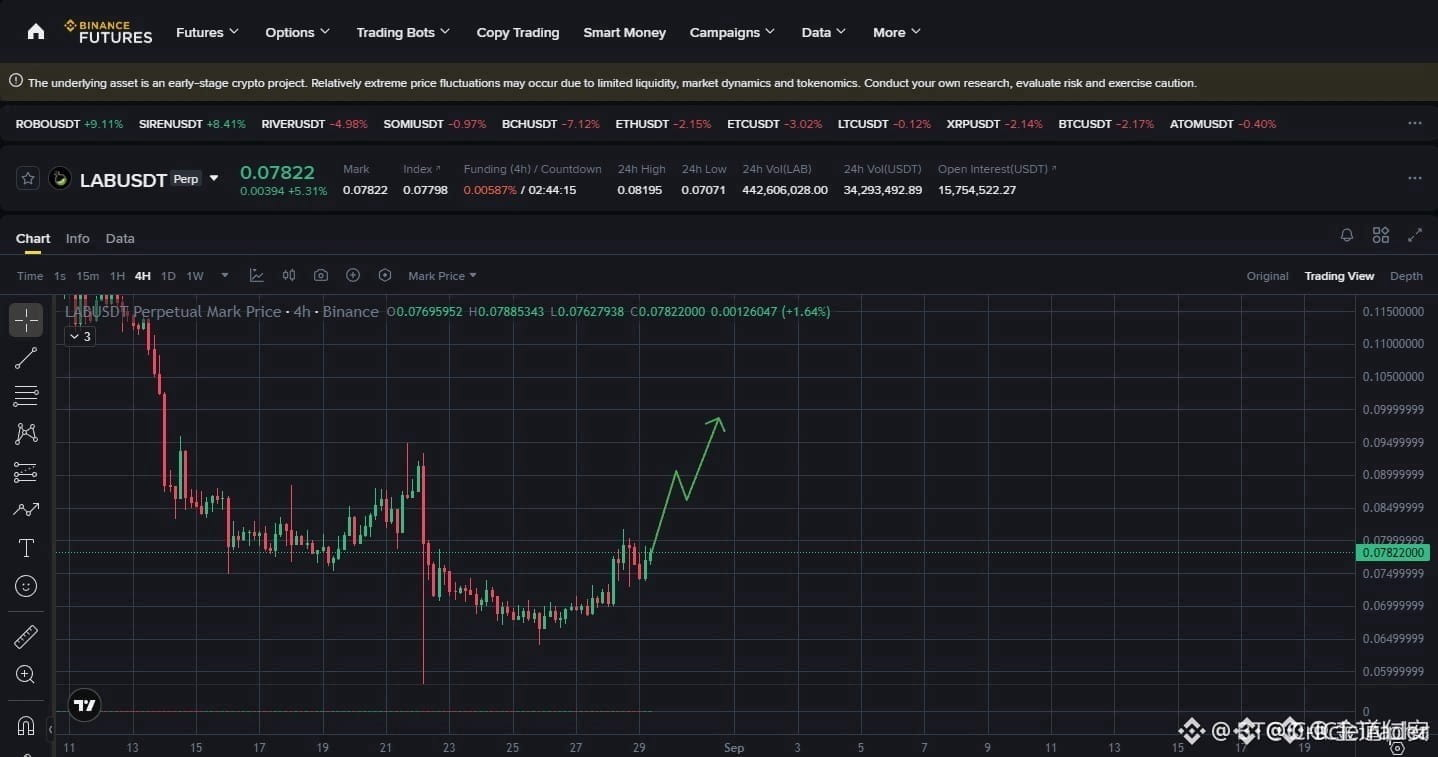
Task: Go to the Binance home icon
Action: [x=36, y=32]
